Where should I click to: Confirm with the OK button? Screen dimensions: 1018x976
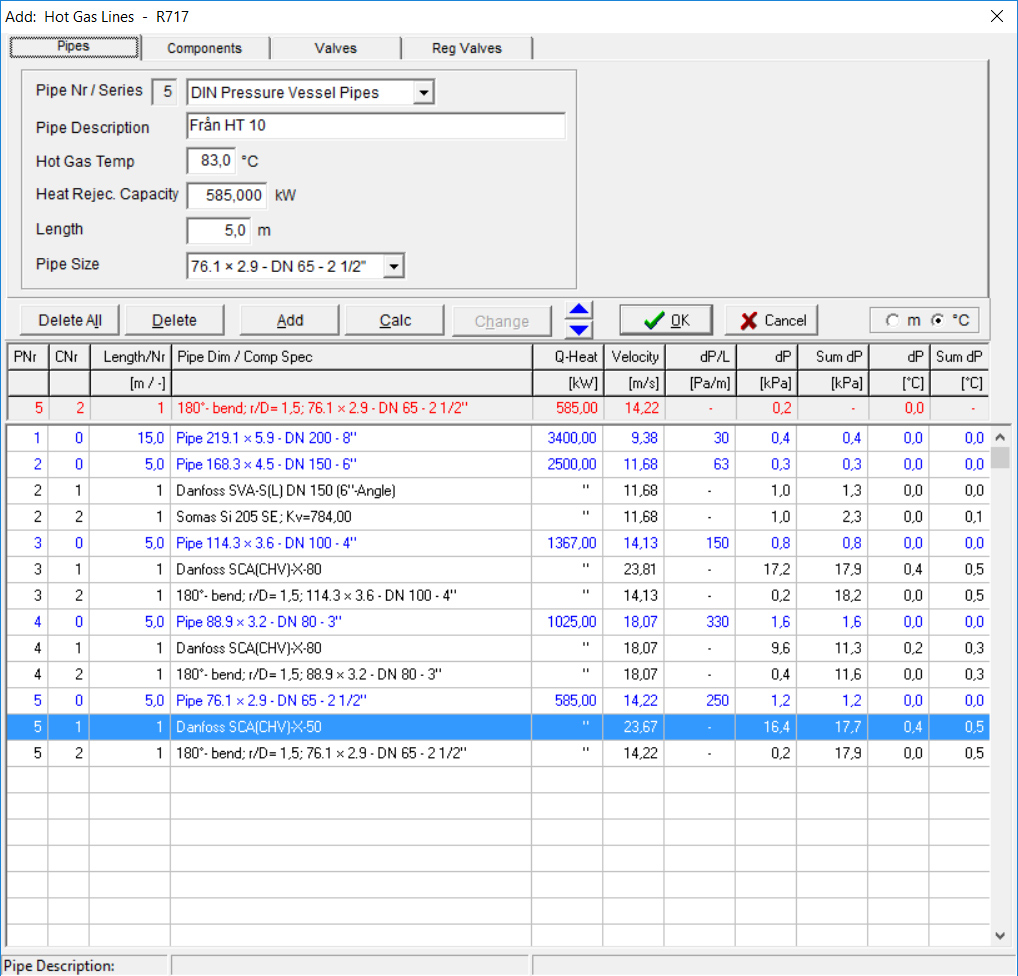coord(666,320)
